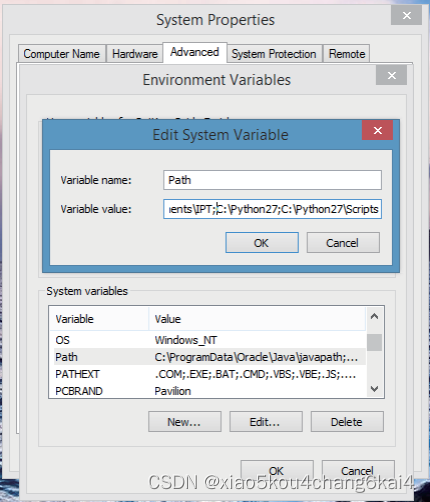Click New... under System variables
The image size is (430, 502).
coord(185,422)
